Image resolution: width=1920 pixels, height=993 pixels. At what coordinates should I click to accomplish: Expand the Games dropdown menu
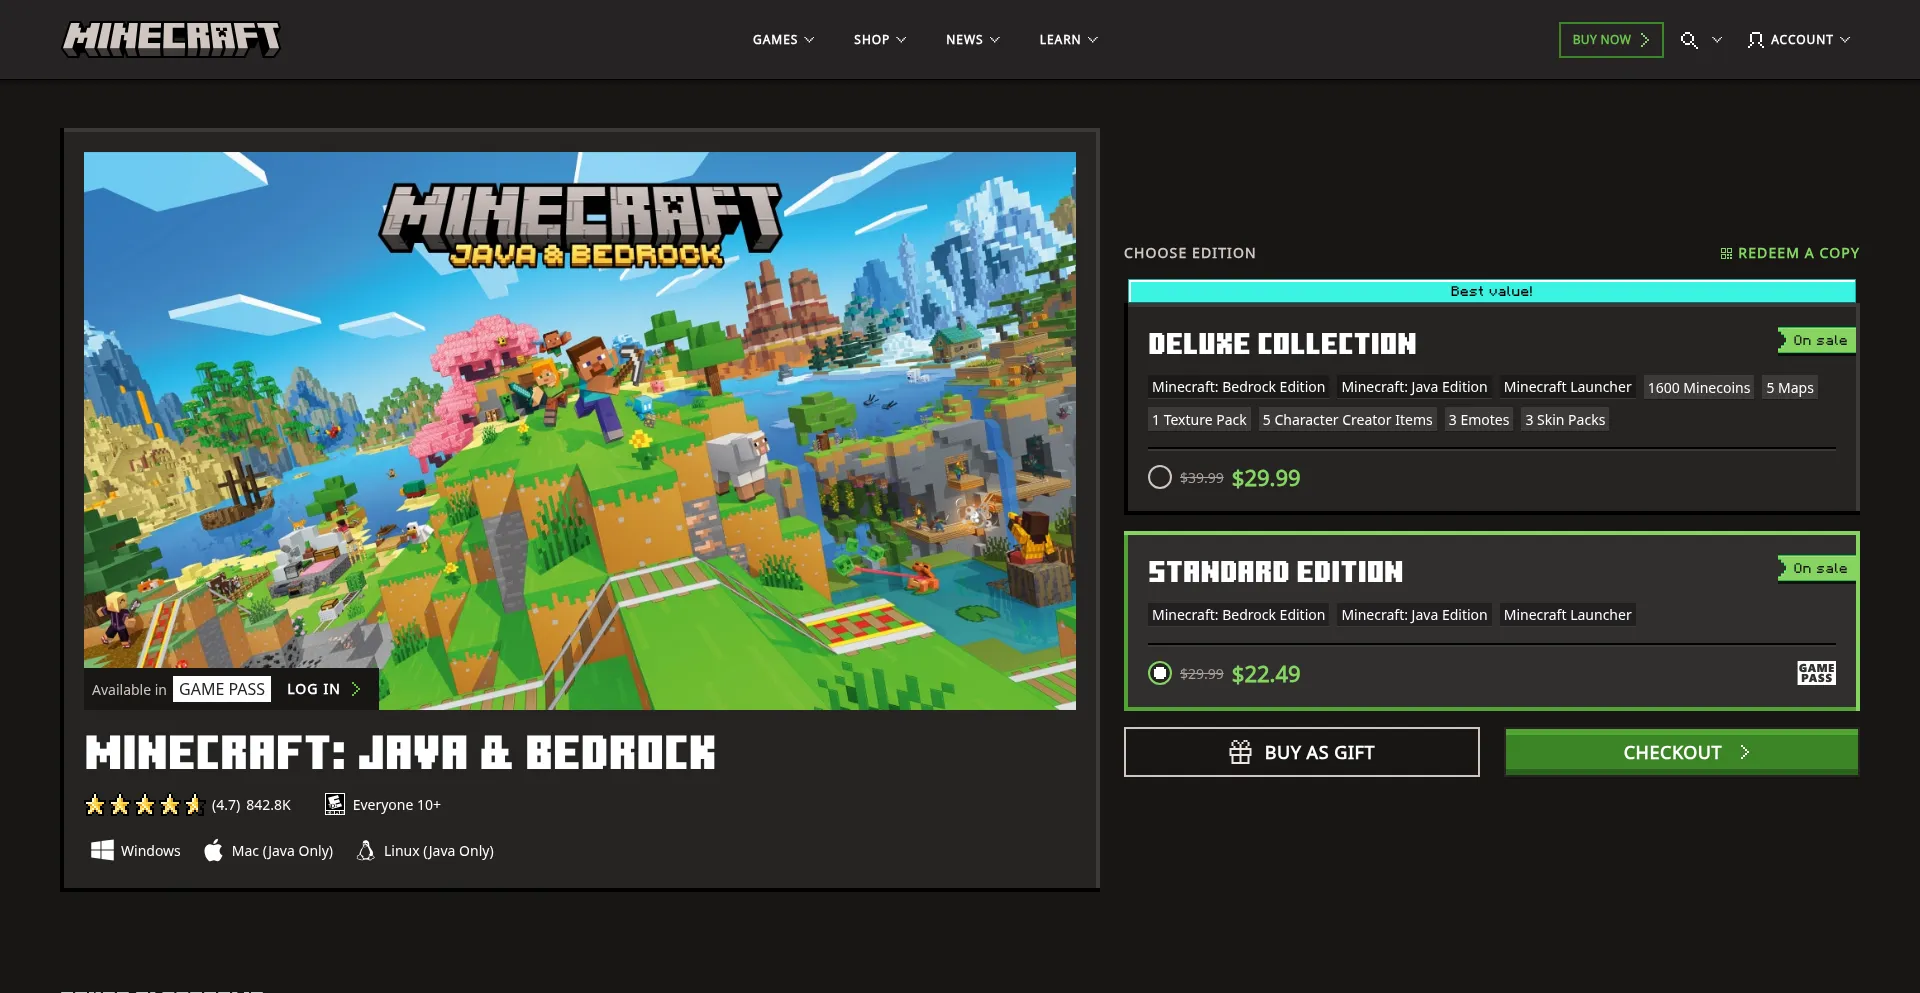[x=783, y=40]
